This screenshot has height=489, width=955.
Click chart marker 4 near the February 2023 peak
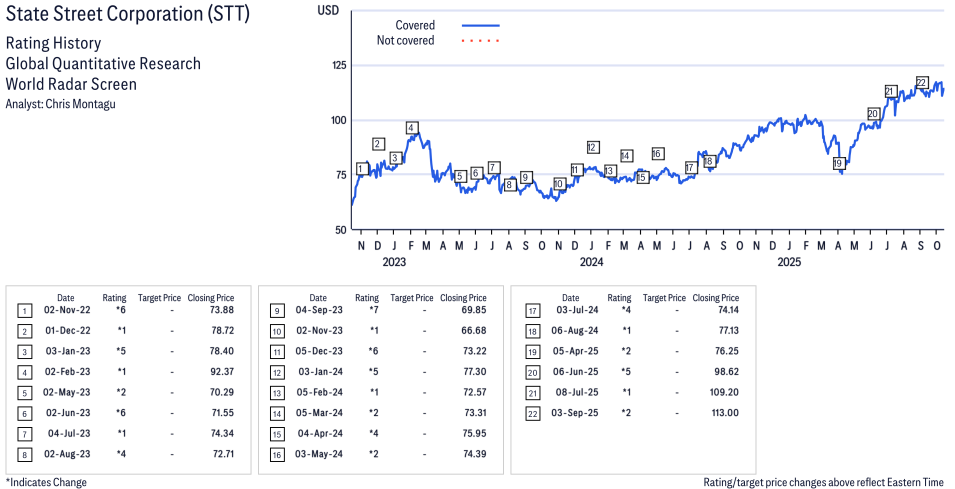coord(411,128)
